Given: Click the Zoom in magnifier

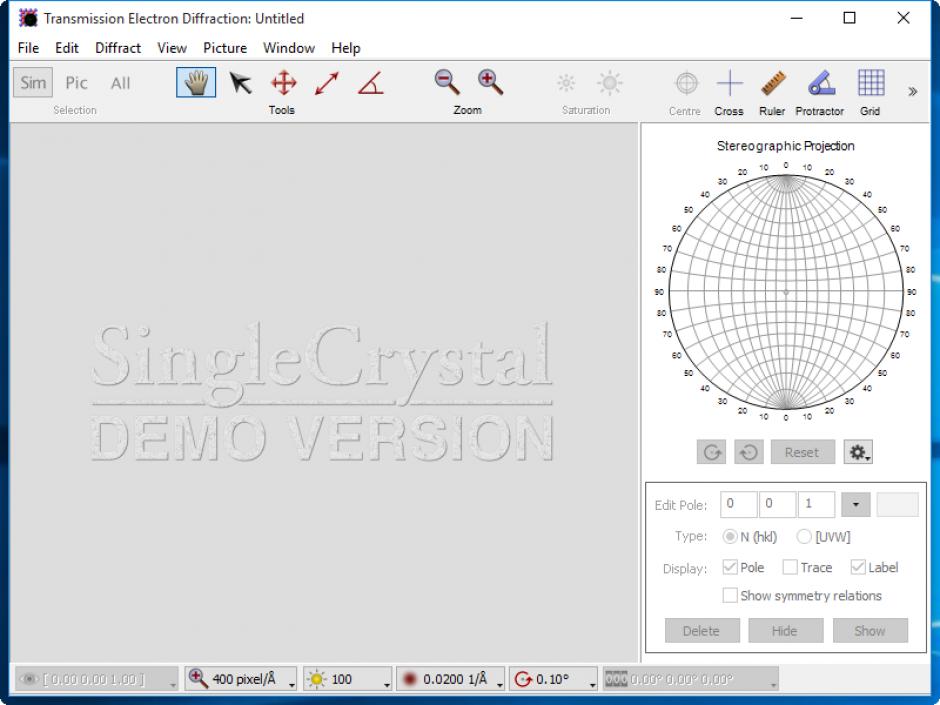Looking at the screenshot, I should (490, 82).
